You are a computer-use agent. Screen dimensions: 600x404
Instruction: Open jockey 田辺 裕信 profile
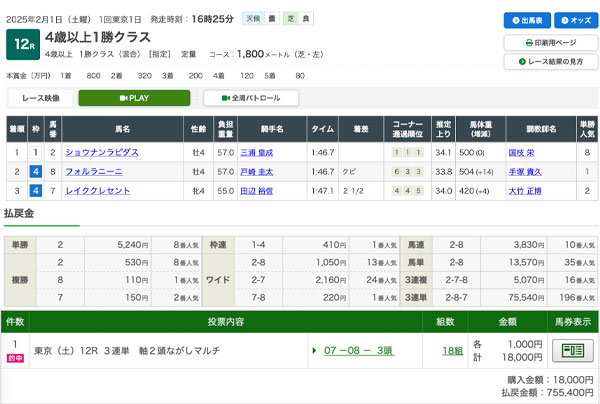coord(256,189)
